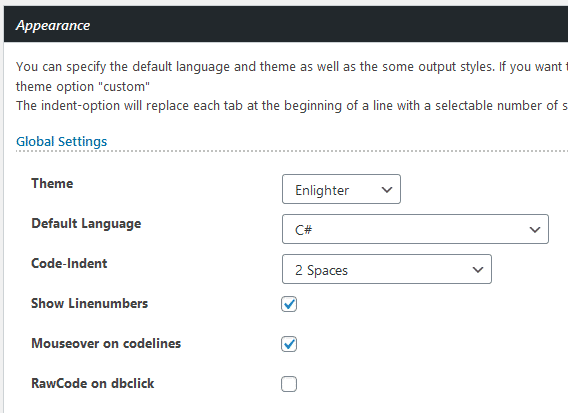Uncheck the Show Linenumbers checkbox
This screenshot has height=413, width=568.
(289, 304)
